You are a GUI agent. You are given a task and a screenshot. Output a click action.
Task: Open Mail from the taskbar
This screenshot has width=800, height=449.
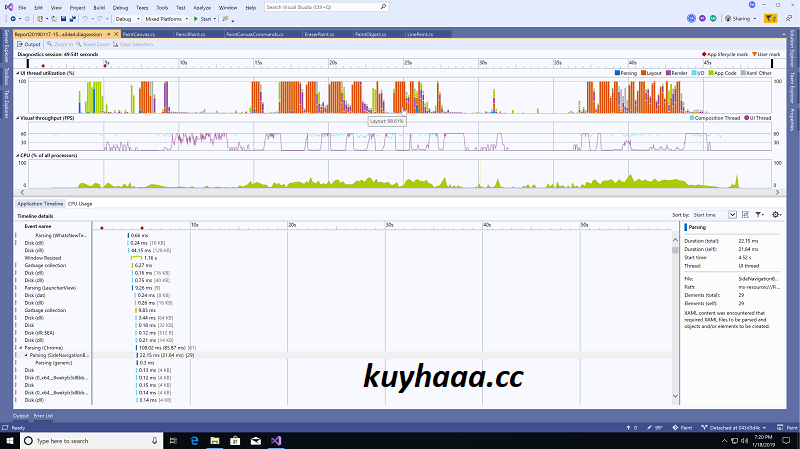pyautogui.click(x=256, y=441)
